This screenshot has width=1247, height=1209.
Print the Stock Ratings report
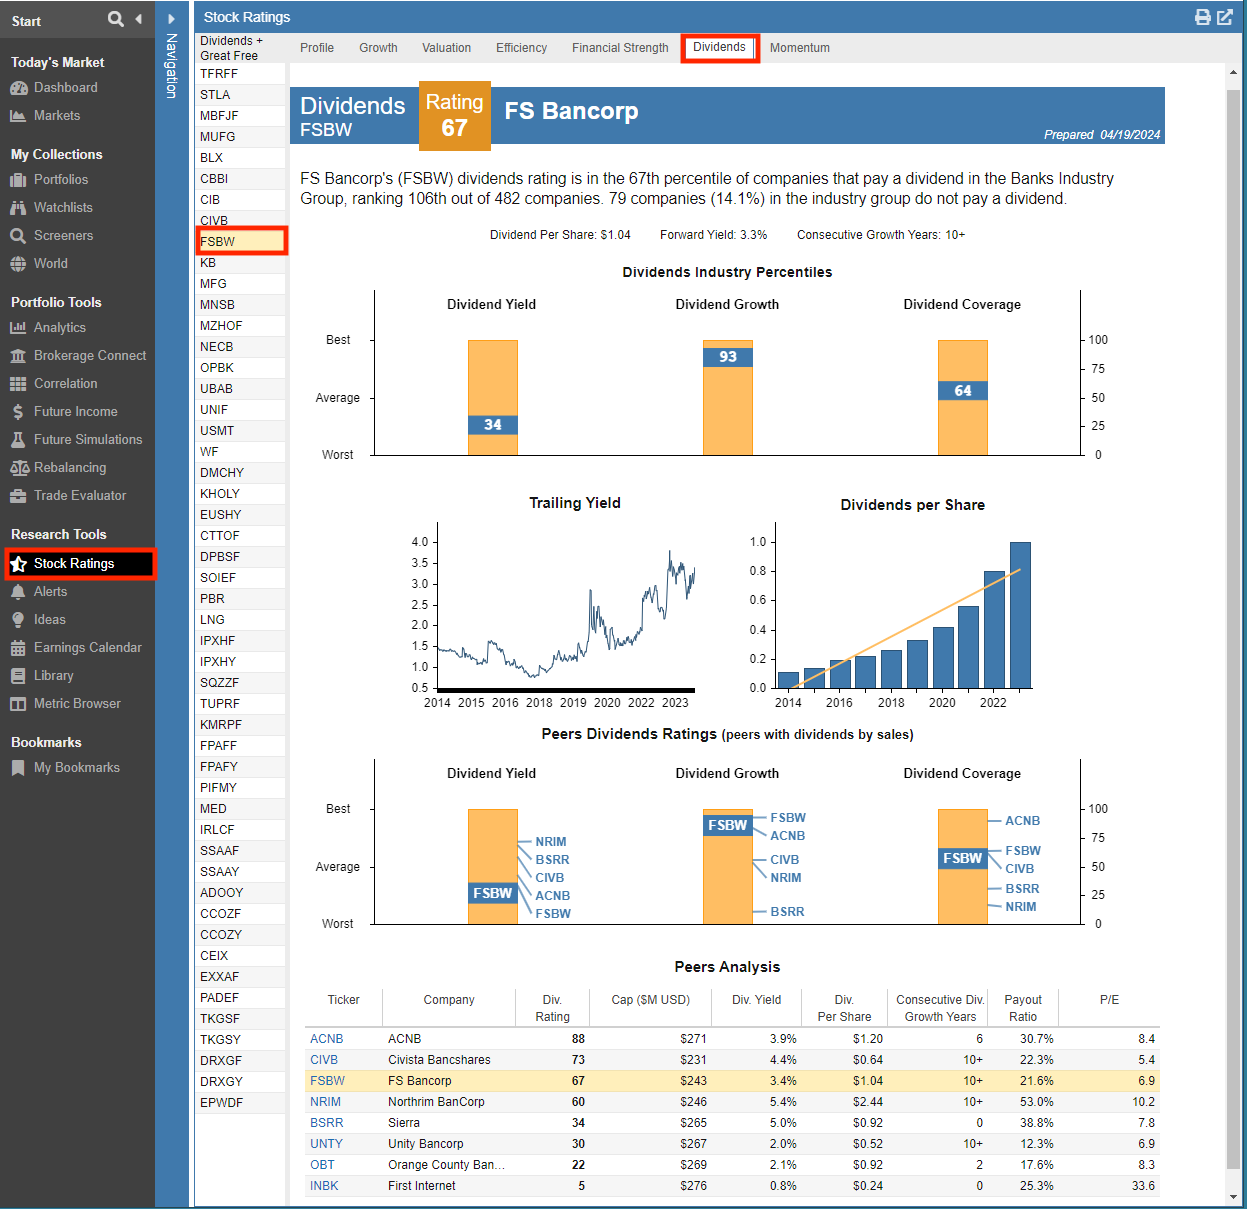pos(1203,17)
